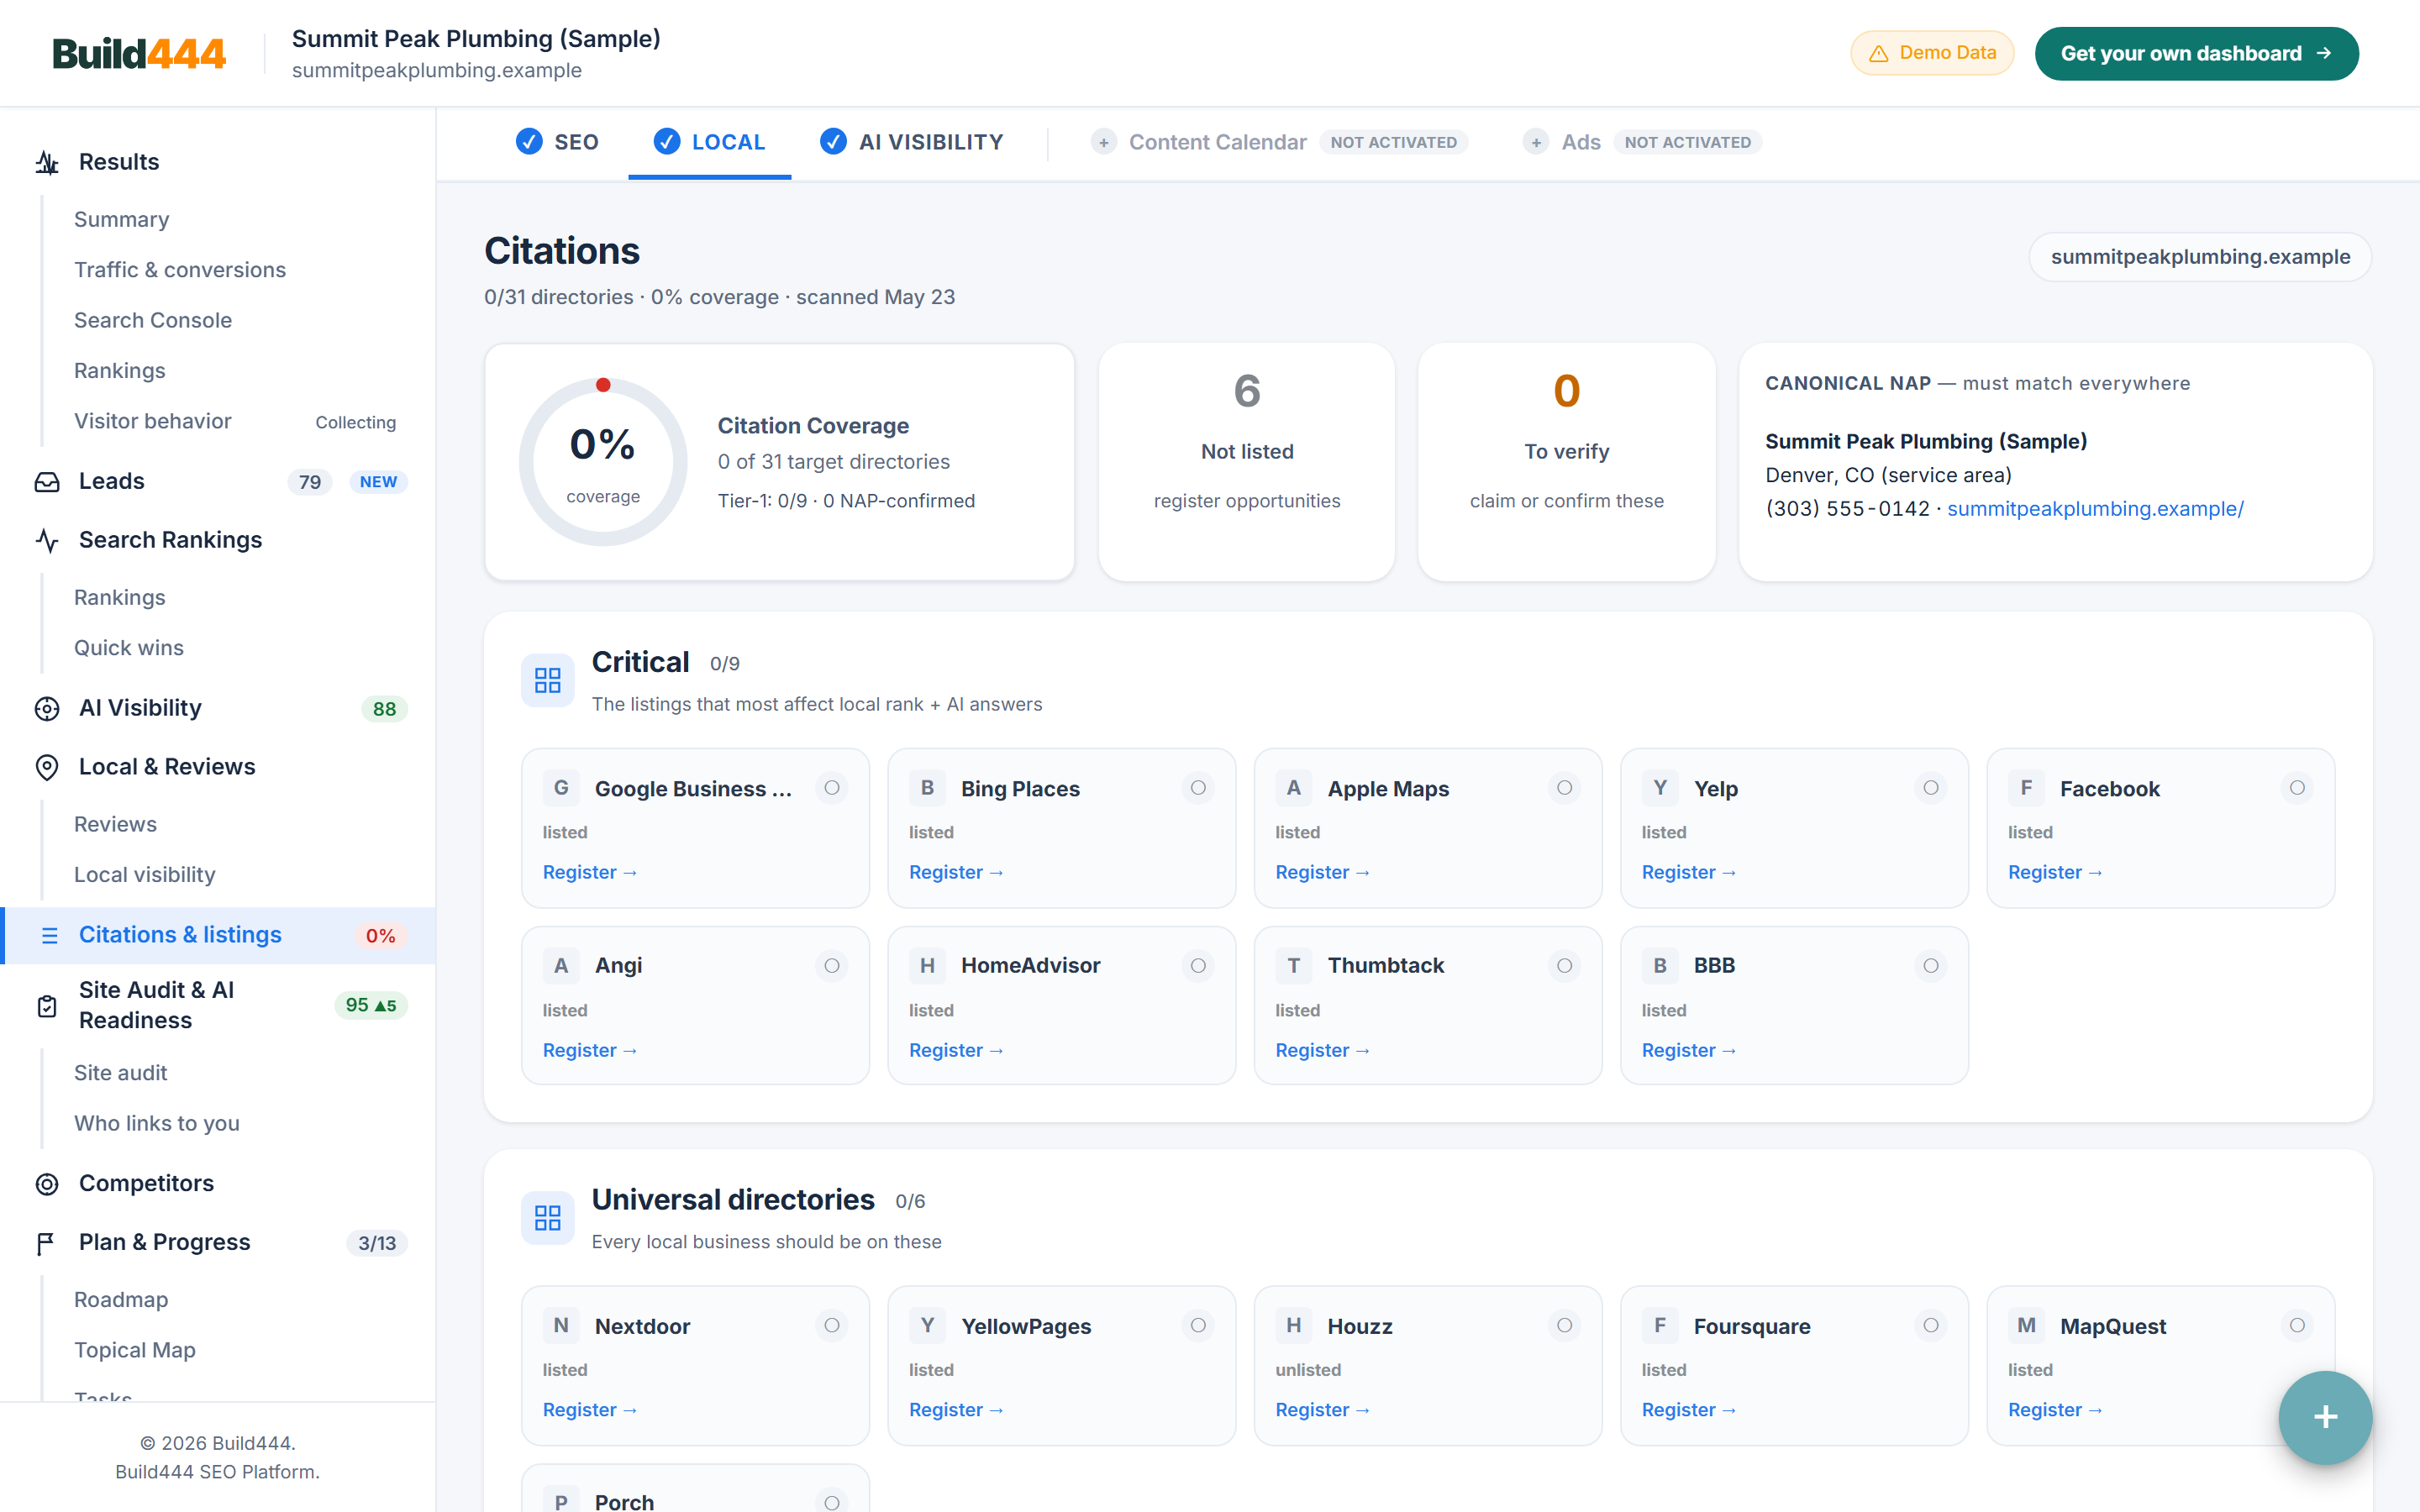This screenshot has width=2420, height=1512.
Task: Click the Demo Data badge
Action: tap(1931, 54)
